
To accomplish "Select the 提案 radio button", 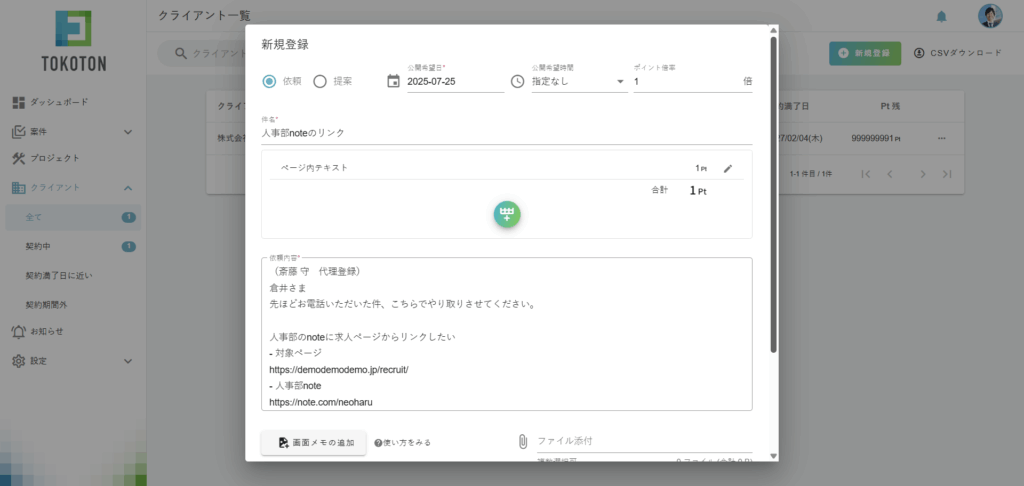I will (x=320, y=81).
